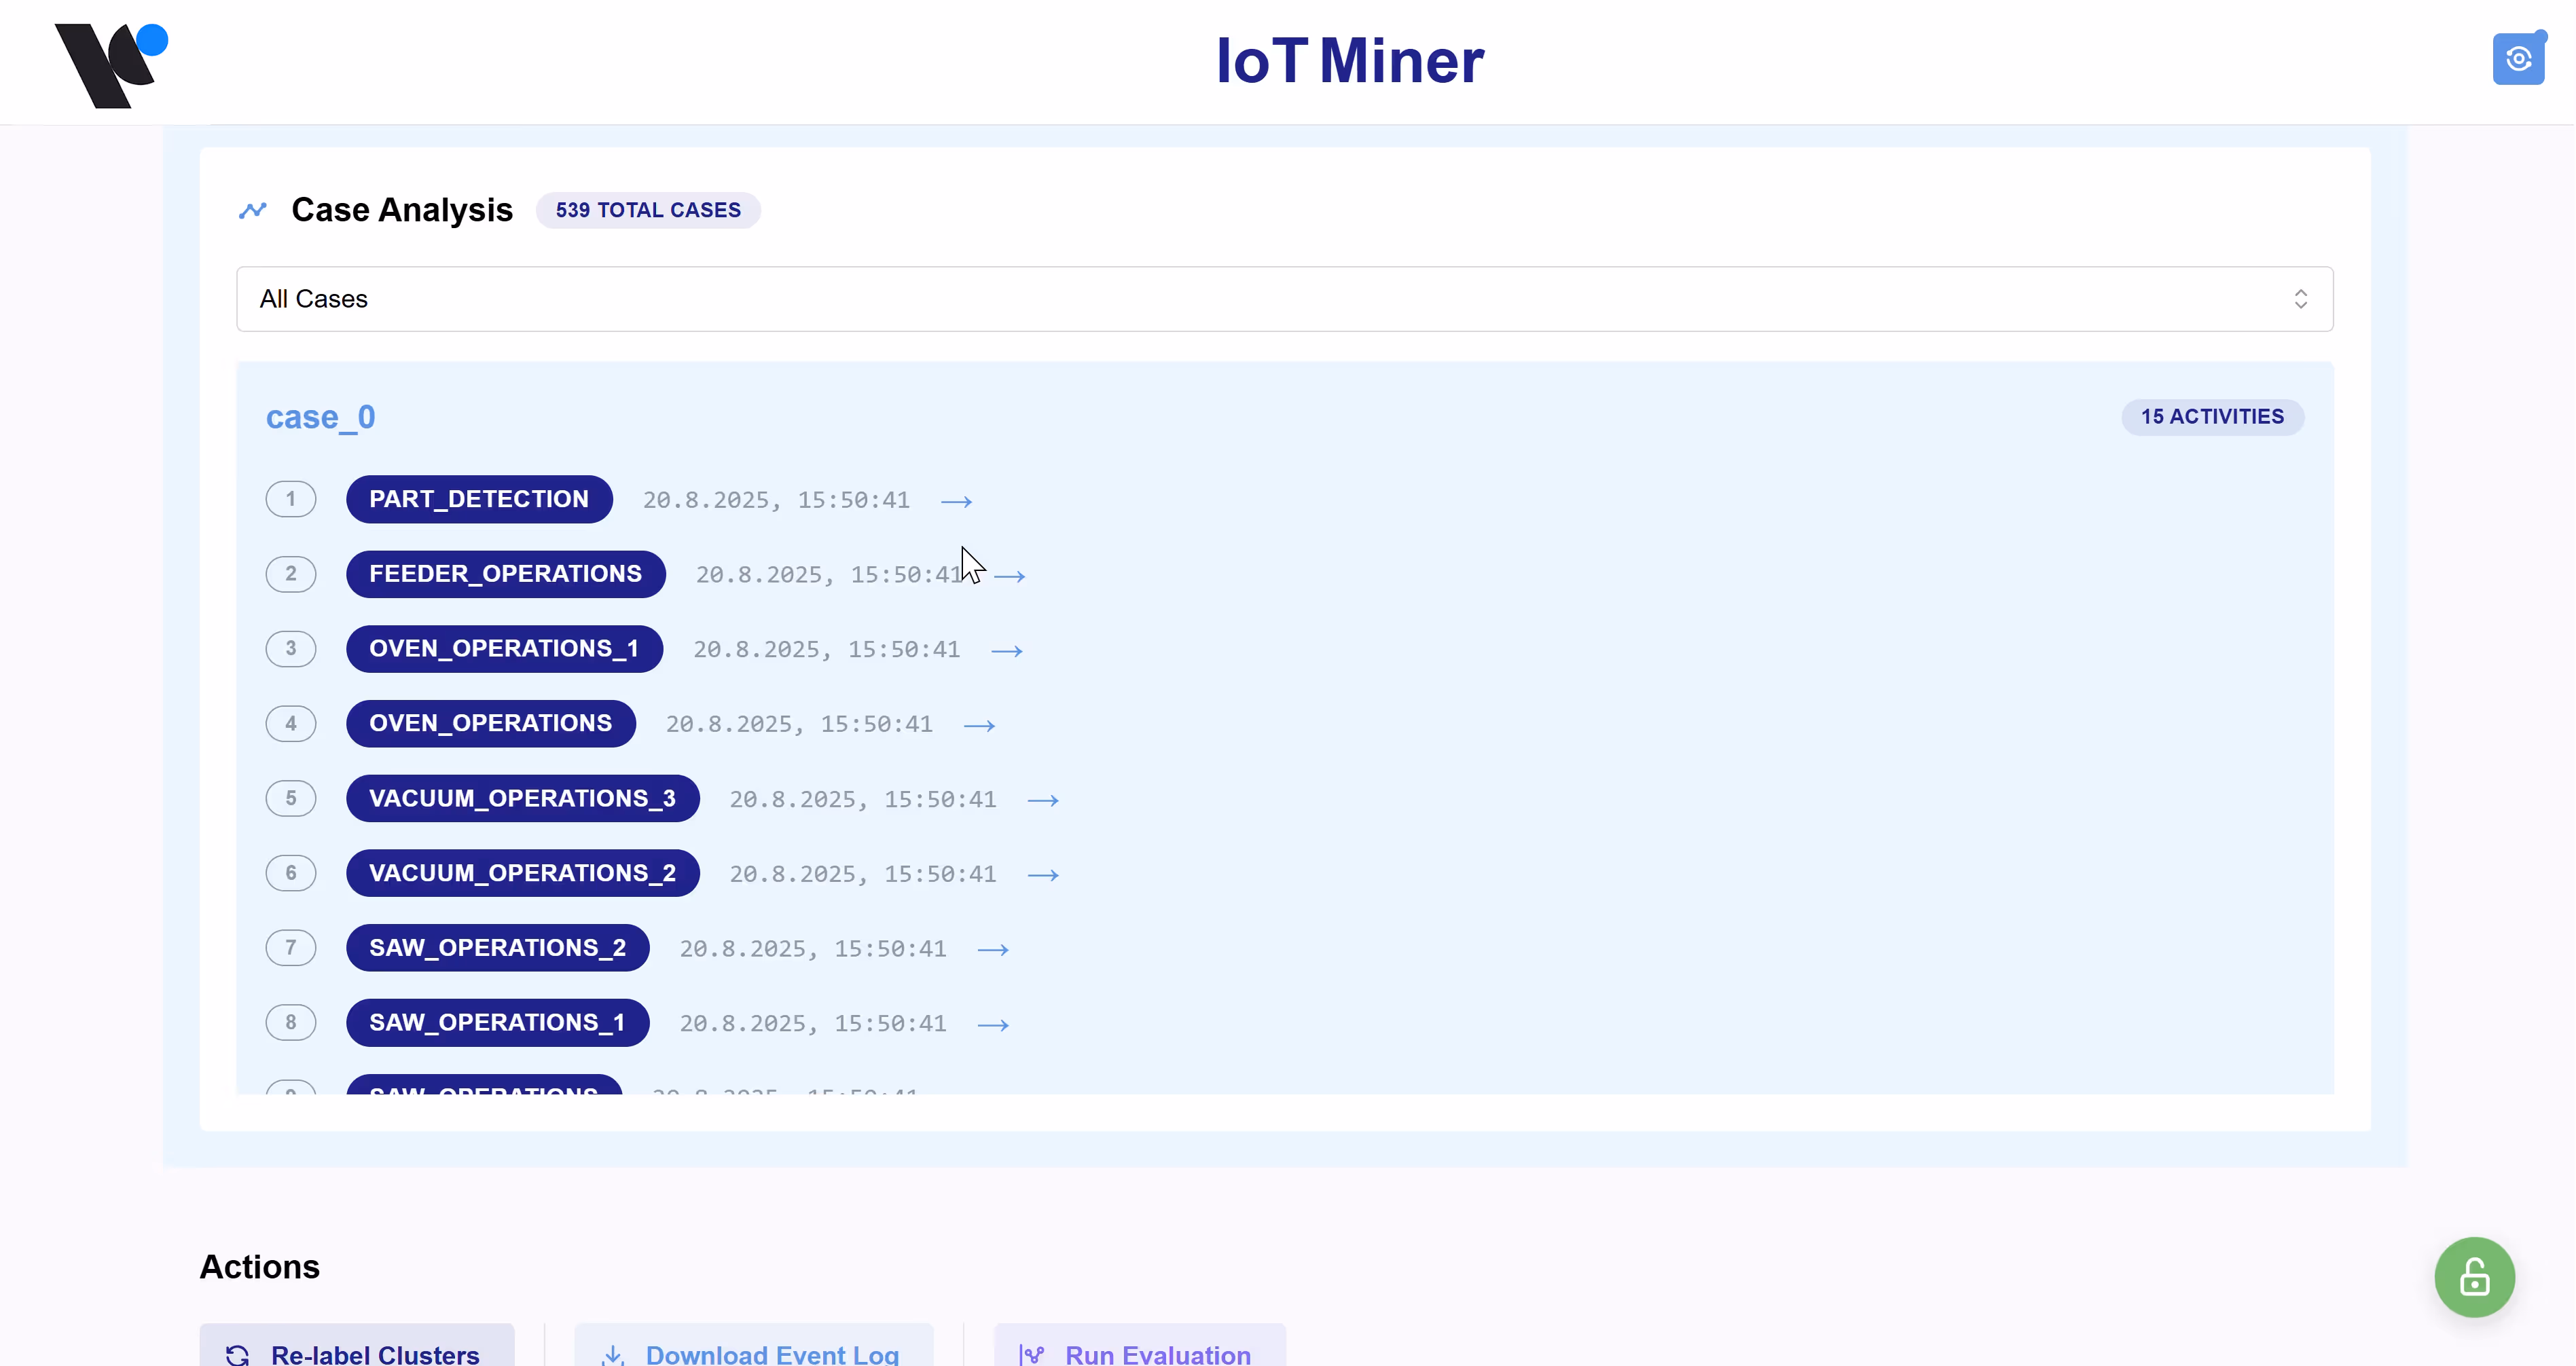Click the unlock icon at bottom-right
Viewport: 2576px width, 1366px height.
pyautogui.click(x=2474, y=1277)
